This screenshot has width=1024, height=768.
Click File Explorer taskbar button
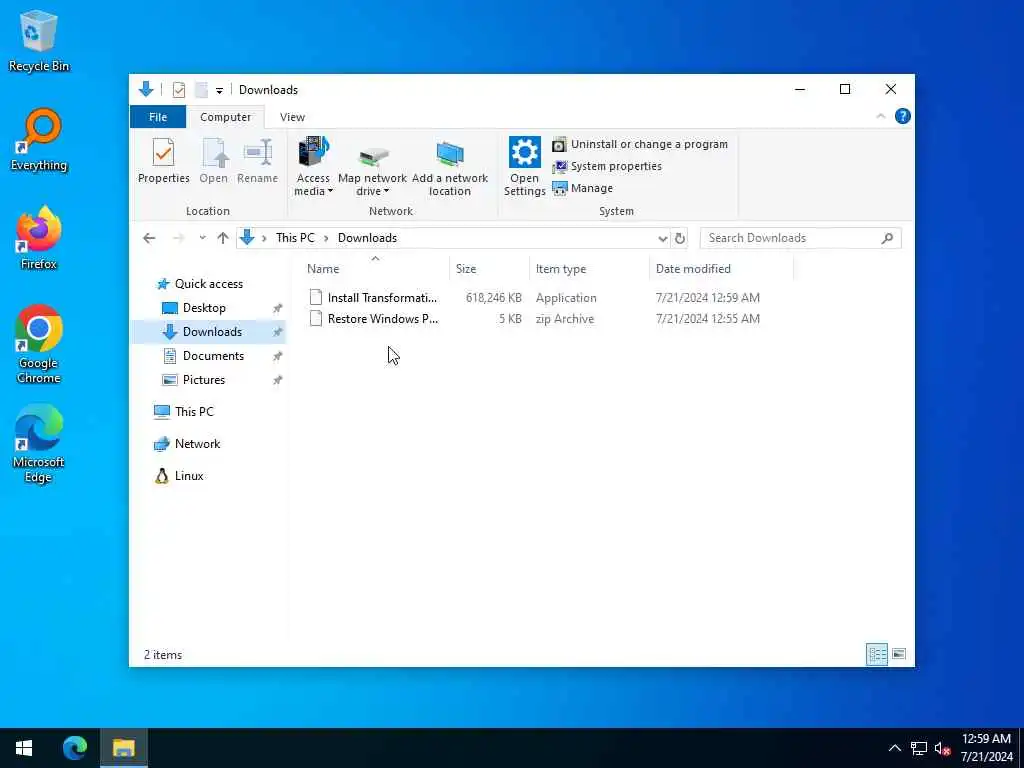pyautogui.click(x=123, y=748)
